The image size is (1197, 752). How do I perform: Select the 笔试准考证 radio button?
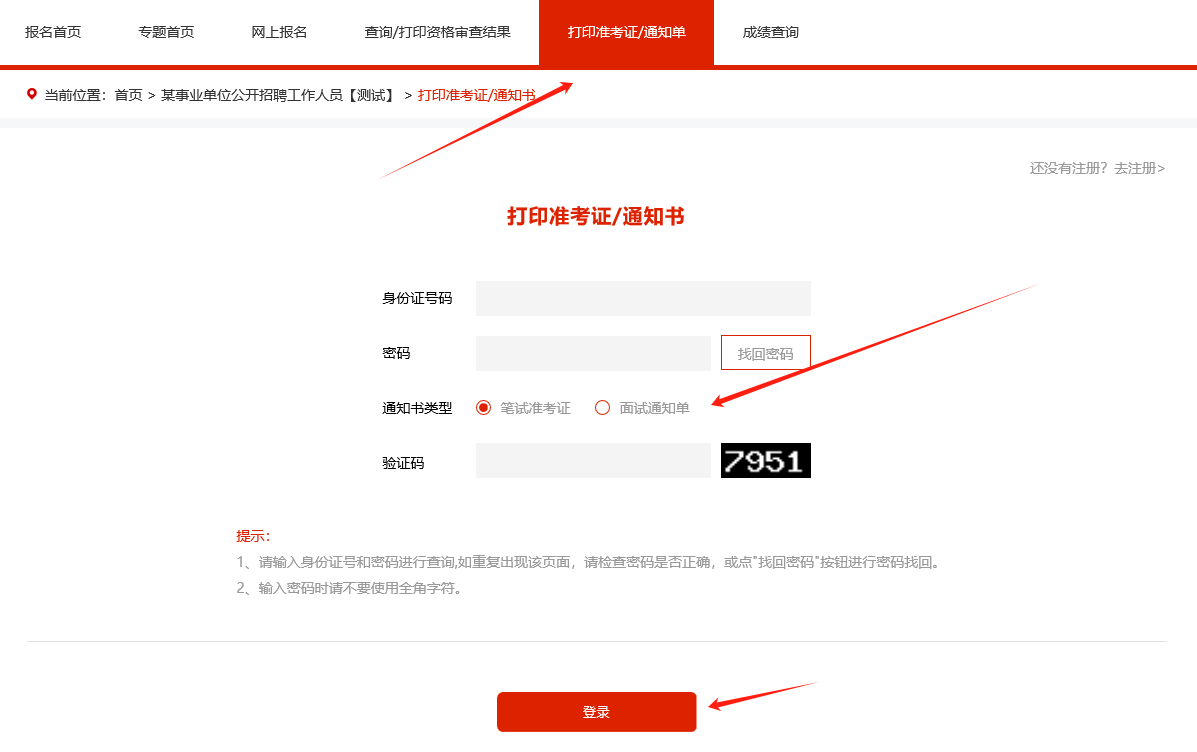[483, 408]
